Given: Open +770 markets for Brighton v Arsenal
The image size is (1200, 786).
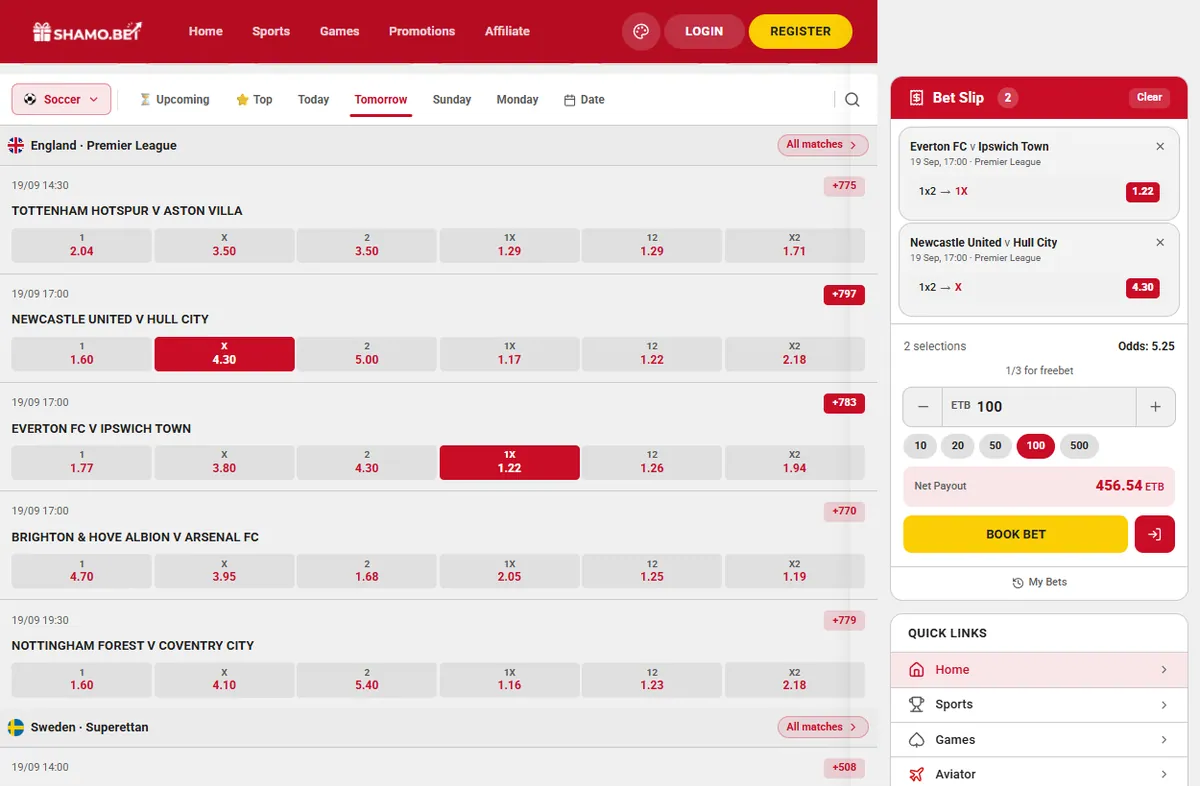Looking at the screenshot, I should tap(844, 511).
